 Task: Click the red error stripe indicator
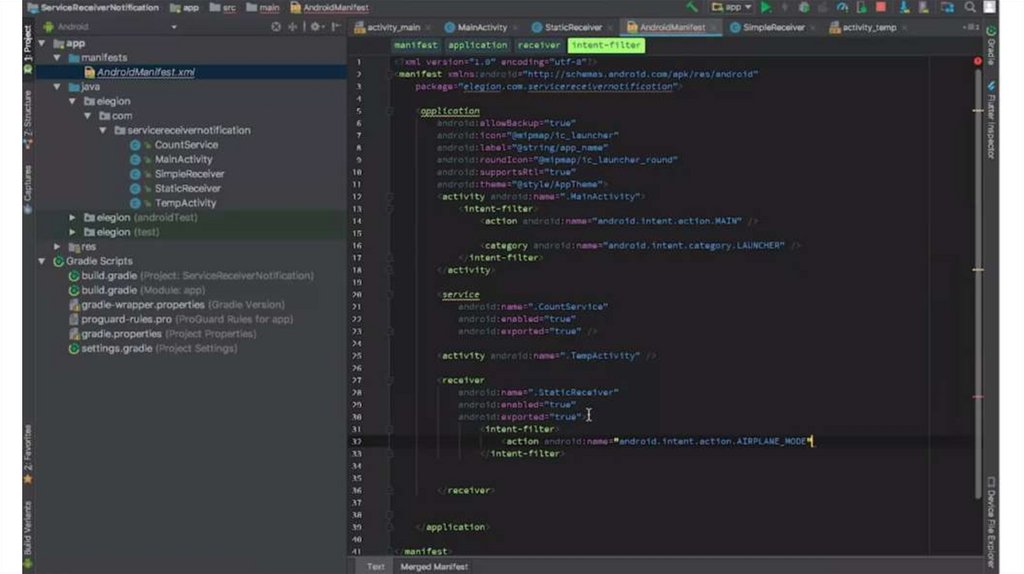(978, 61)
